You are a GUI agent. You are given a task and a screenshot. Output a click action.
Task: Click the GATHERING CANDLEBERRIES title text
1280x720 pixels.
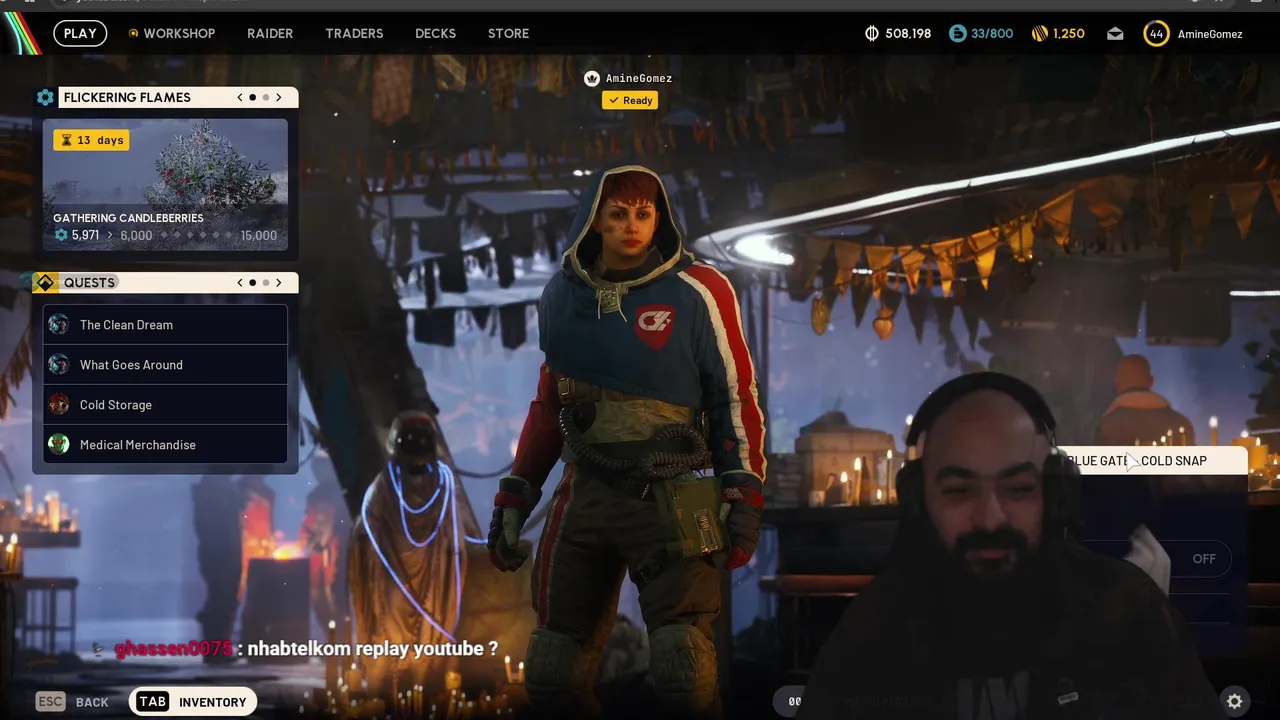click(x=128, y=218)
